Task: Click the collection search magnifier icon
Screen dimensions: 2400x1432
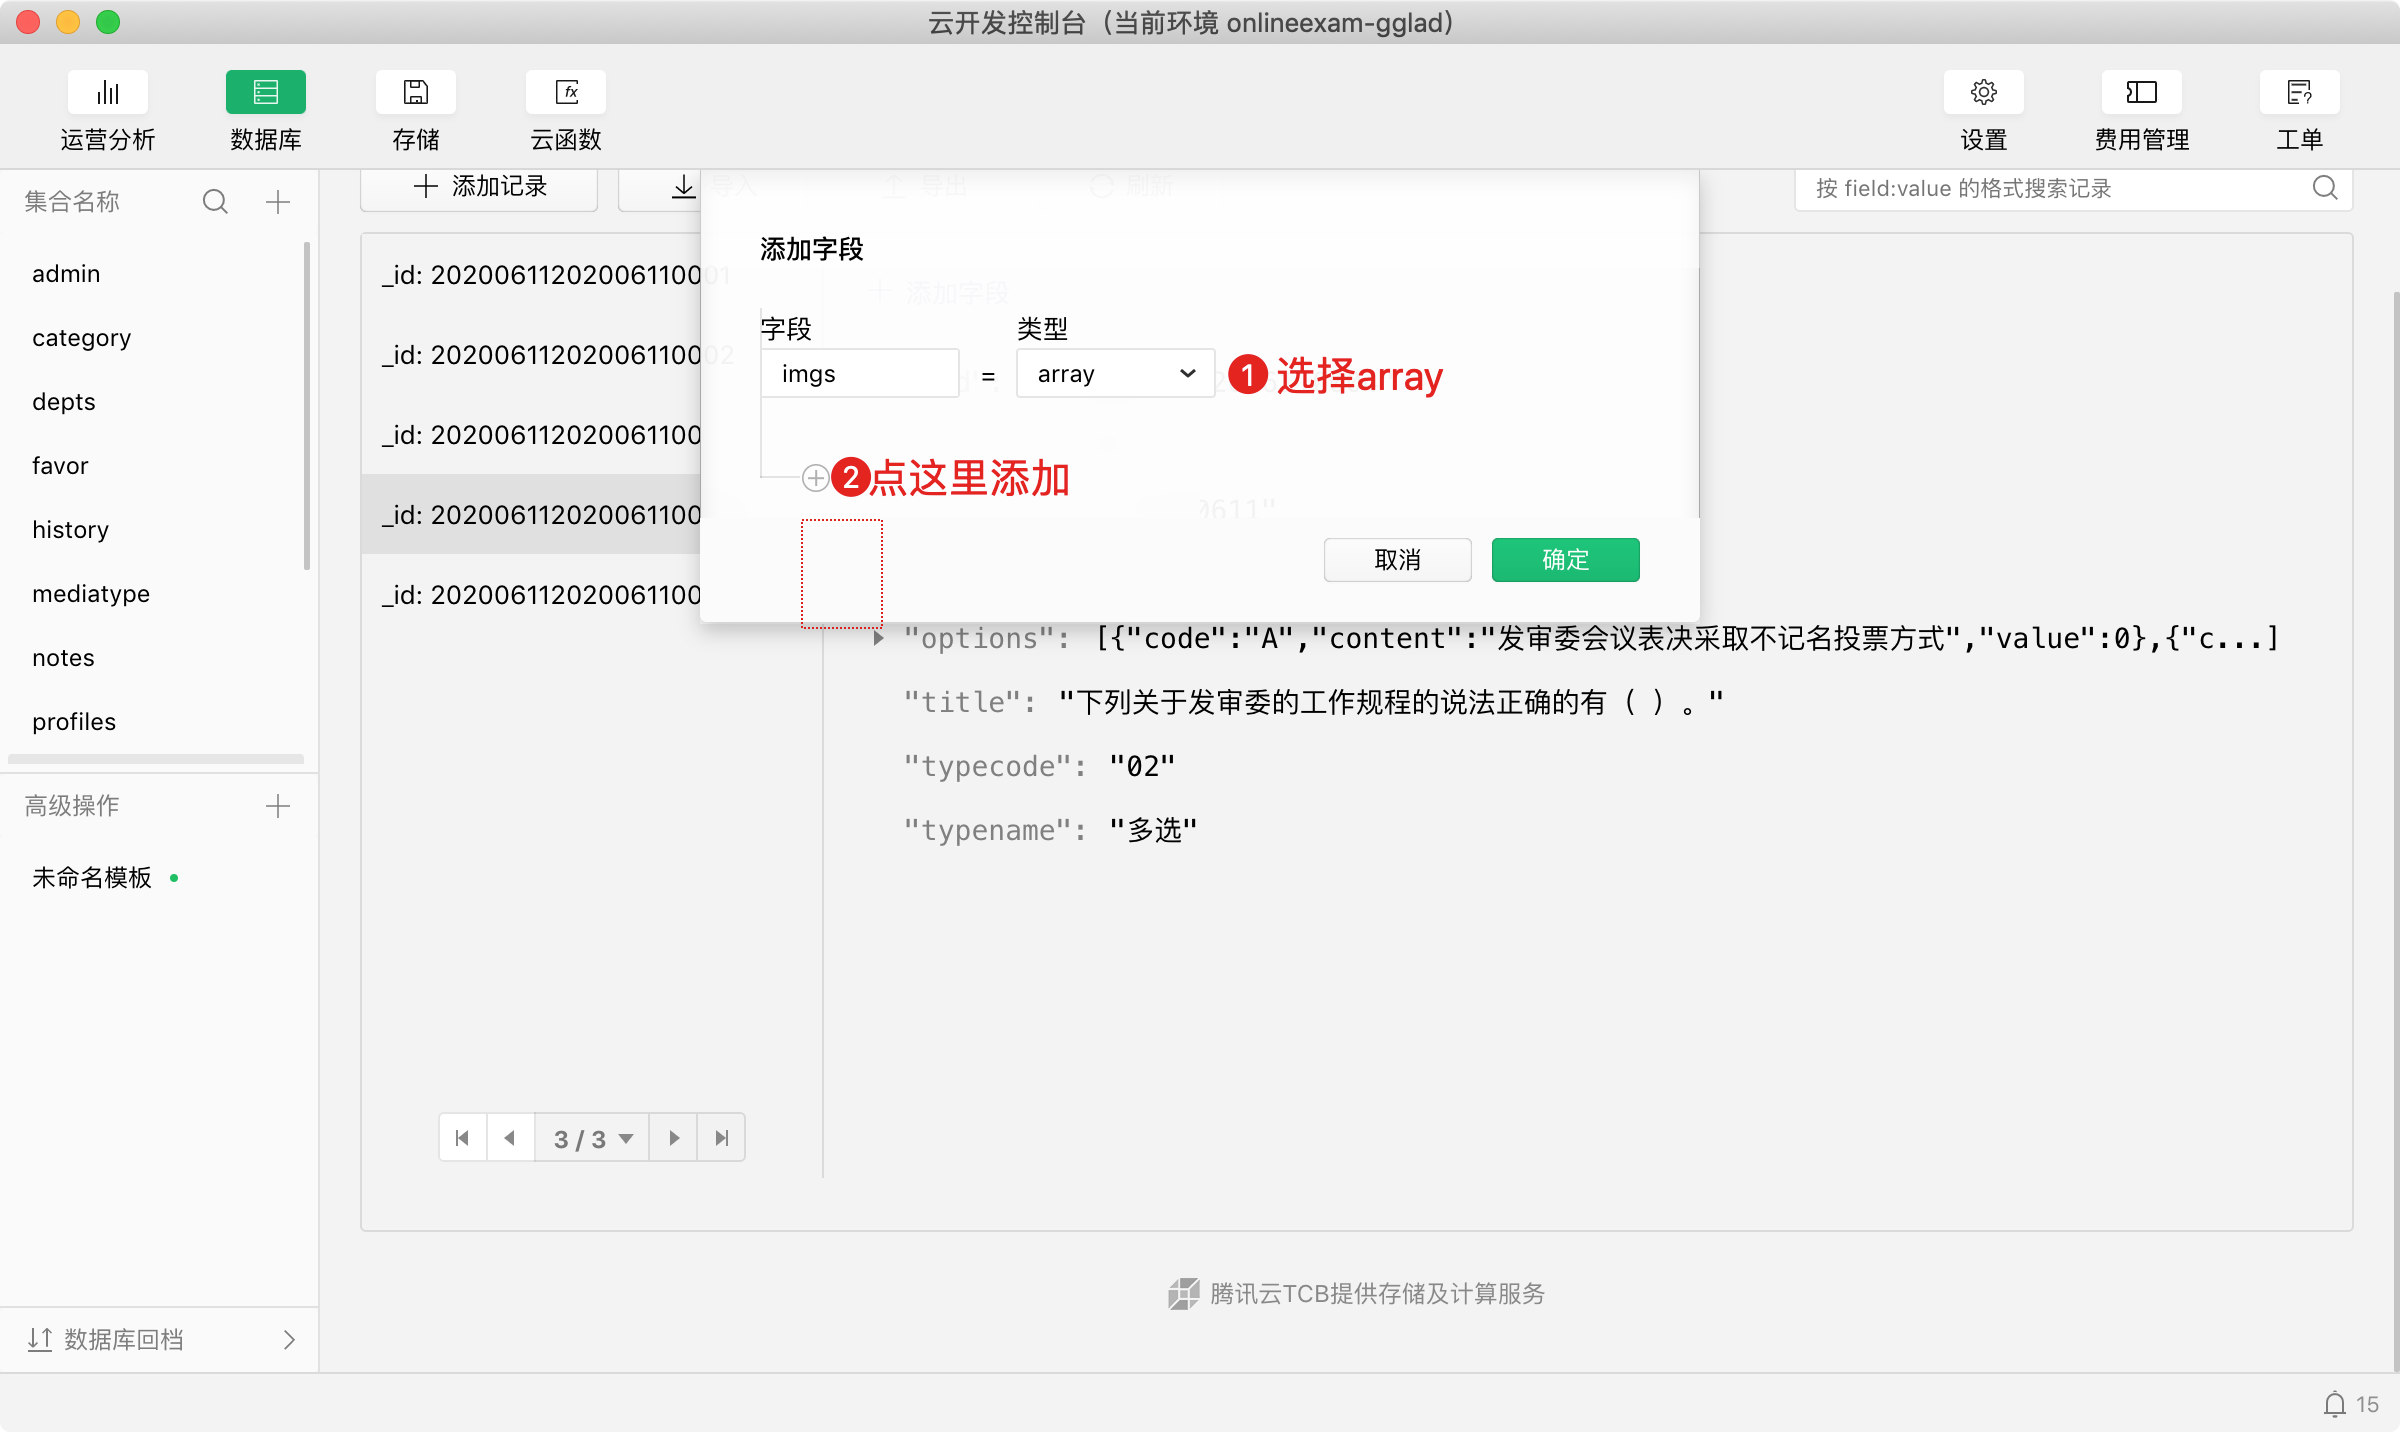Action: point(215,202)
